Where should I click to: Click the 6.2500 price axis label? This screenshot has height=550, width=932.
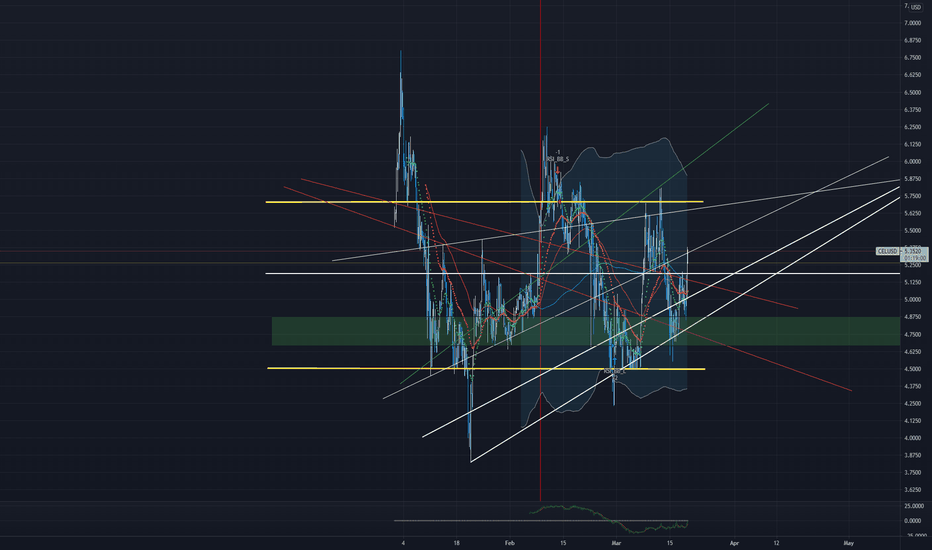912,127
